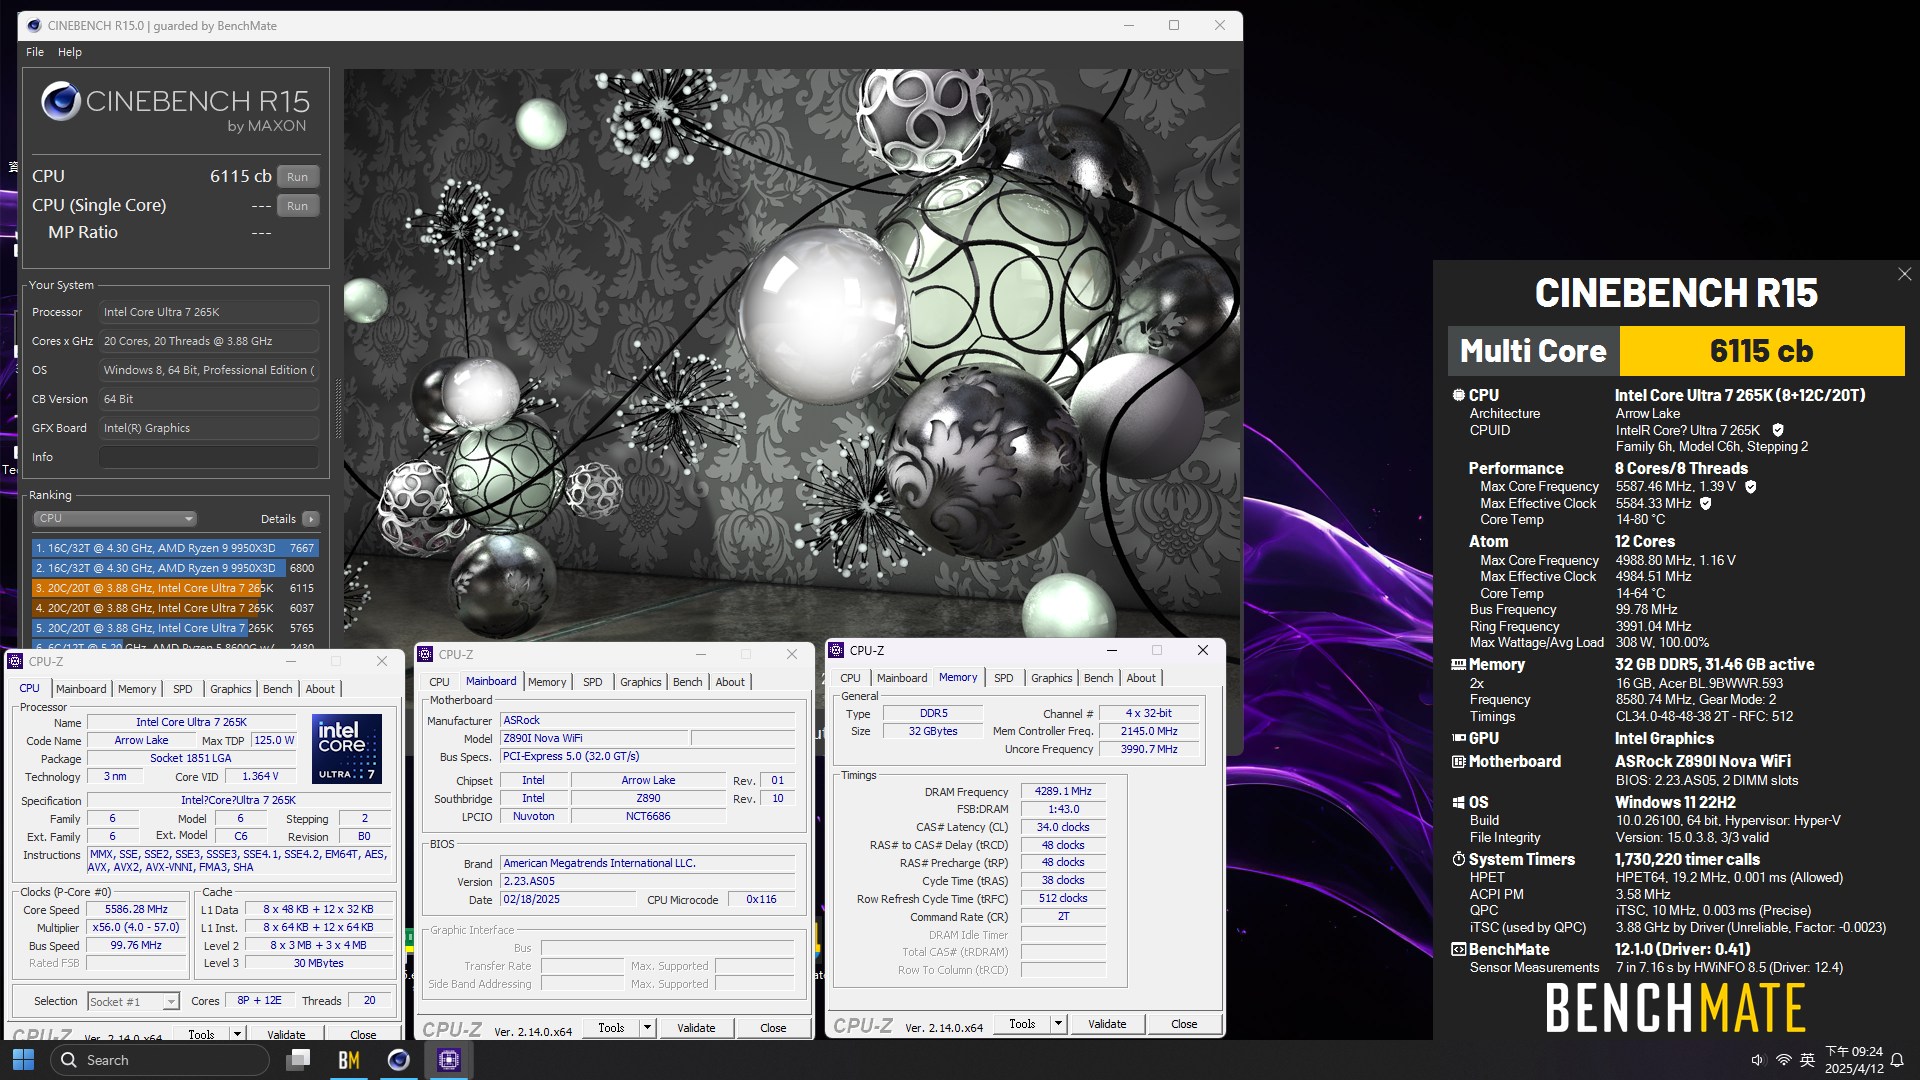Click the BIOS Version field 2.23.AS05
Viewport: 1920px width, 1080px height.
[x=648, y=881]
